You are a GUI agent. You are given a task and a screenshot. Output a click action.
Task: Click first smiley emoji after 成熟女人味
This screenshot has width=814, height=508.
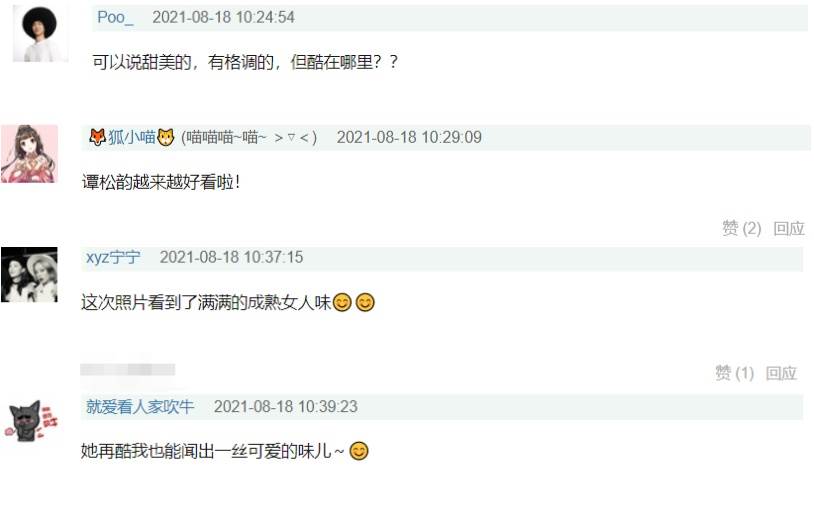[x=342, y=302]
